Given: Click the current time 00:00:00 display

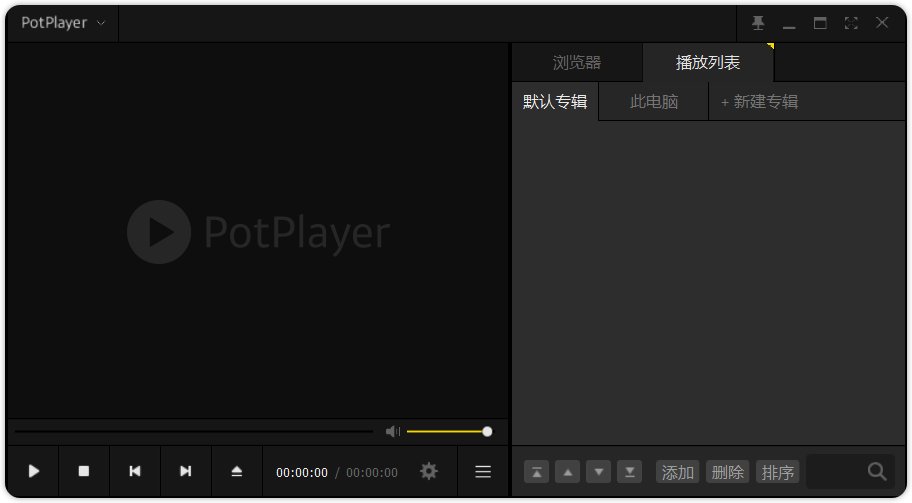Looking at the screenshot, I should (x=302, y=473).
